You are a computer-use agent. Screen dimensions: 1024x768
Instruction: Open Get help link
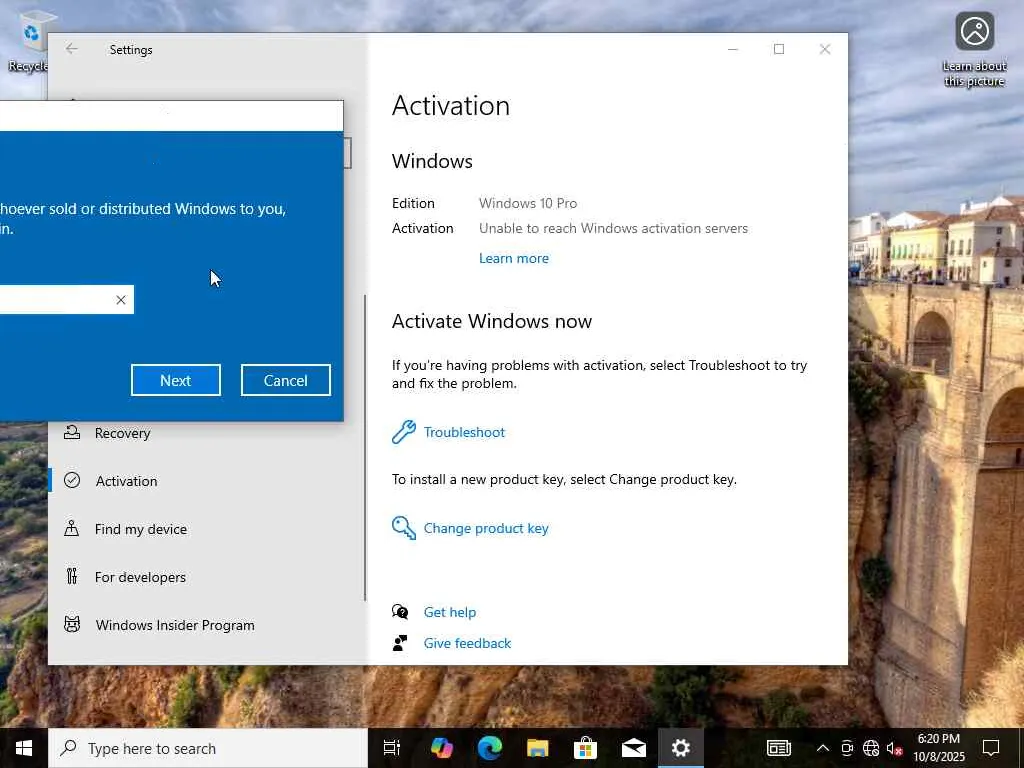[449, 612]
